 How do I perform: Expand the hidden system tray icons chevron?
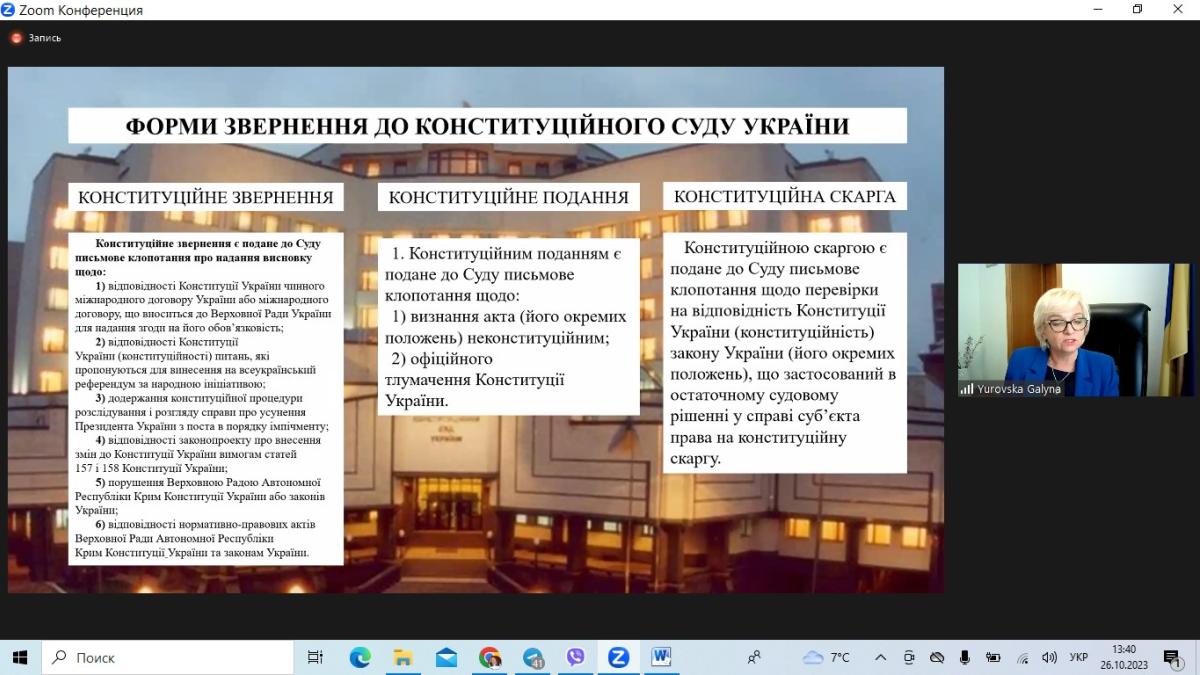point(880,657)
